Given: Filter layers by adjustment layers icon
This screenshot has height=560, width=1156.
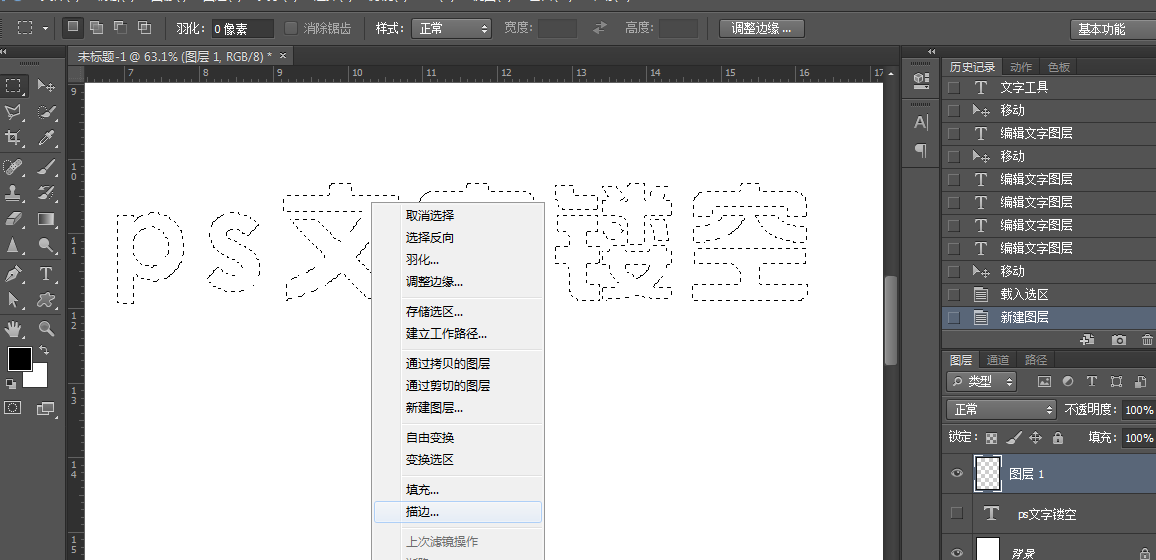Looking at the screenshot, I should point(1068,382).
